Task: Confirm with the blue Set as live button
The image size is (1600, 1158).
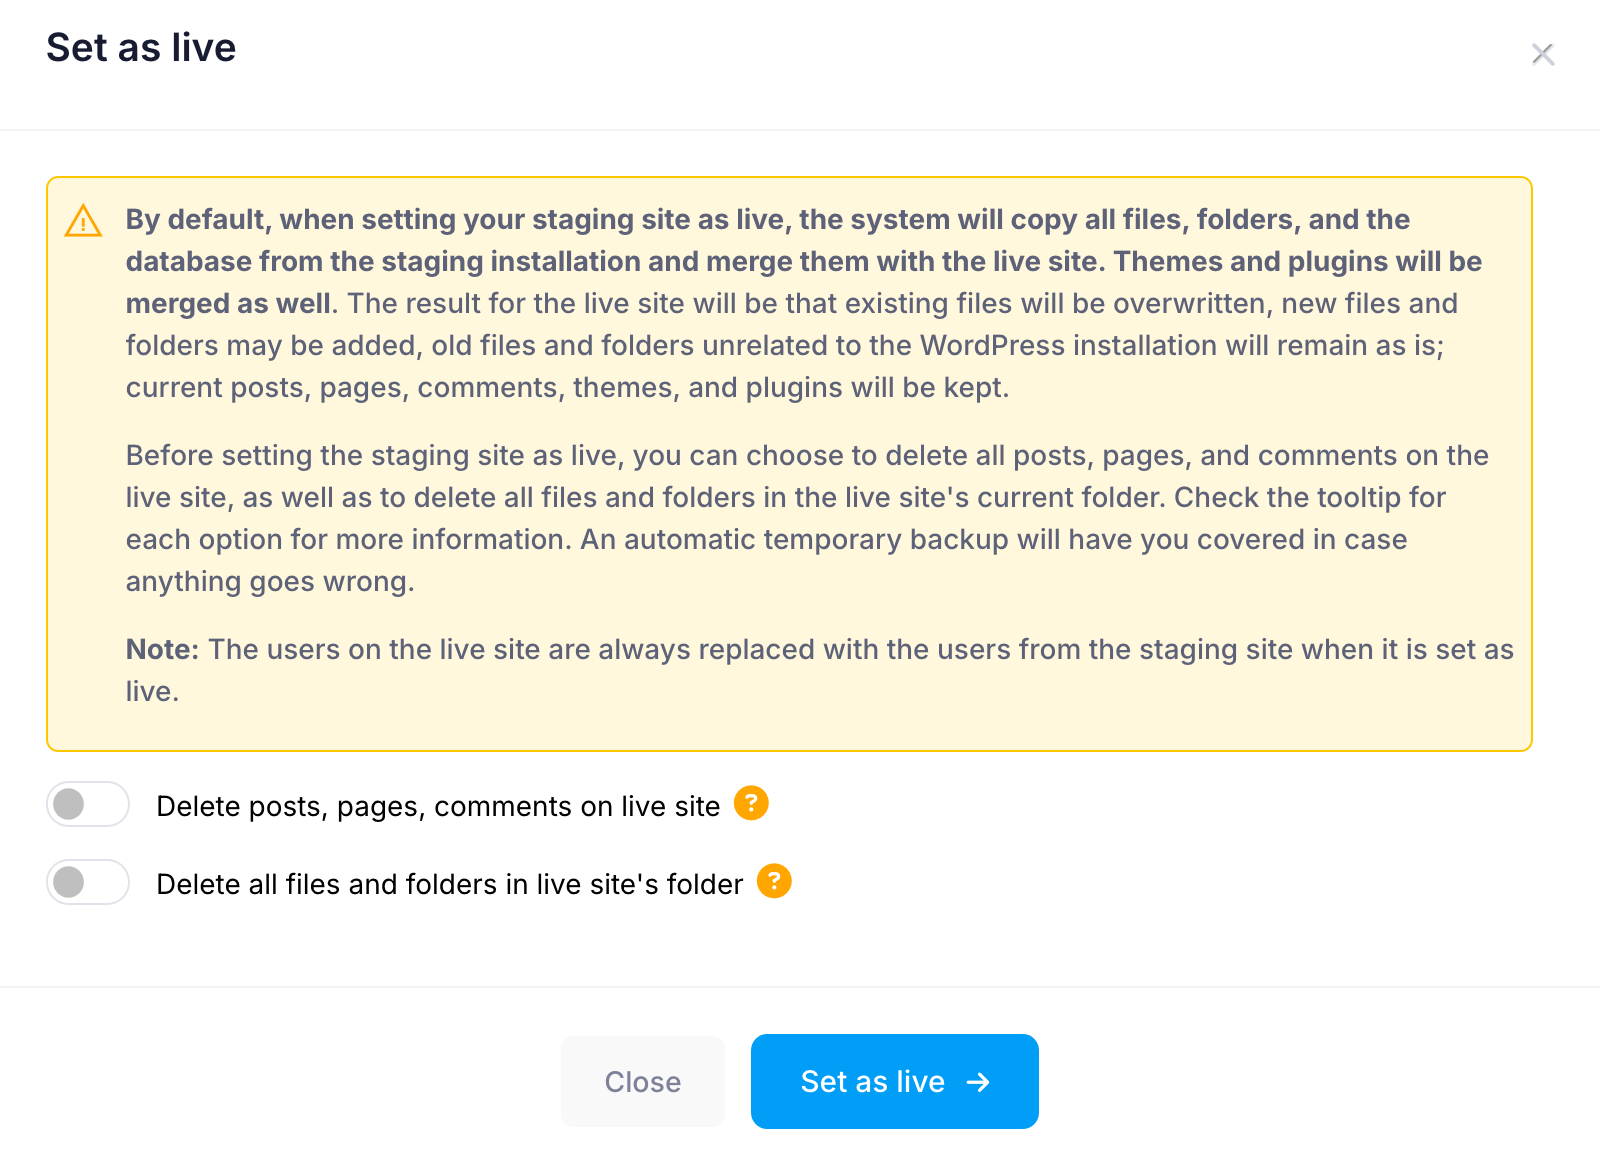Action: click(894, 1081)
